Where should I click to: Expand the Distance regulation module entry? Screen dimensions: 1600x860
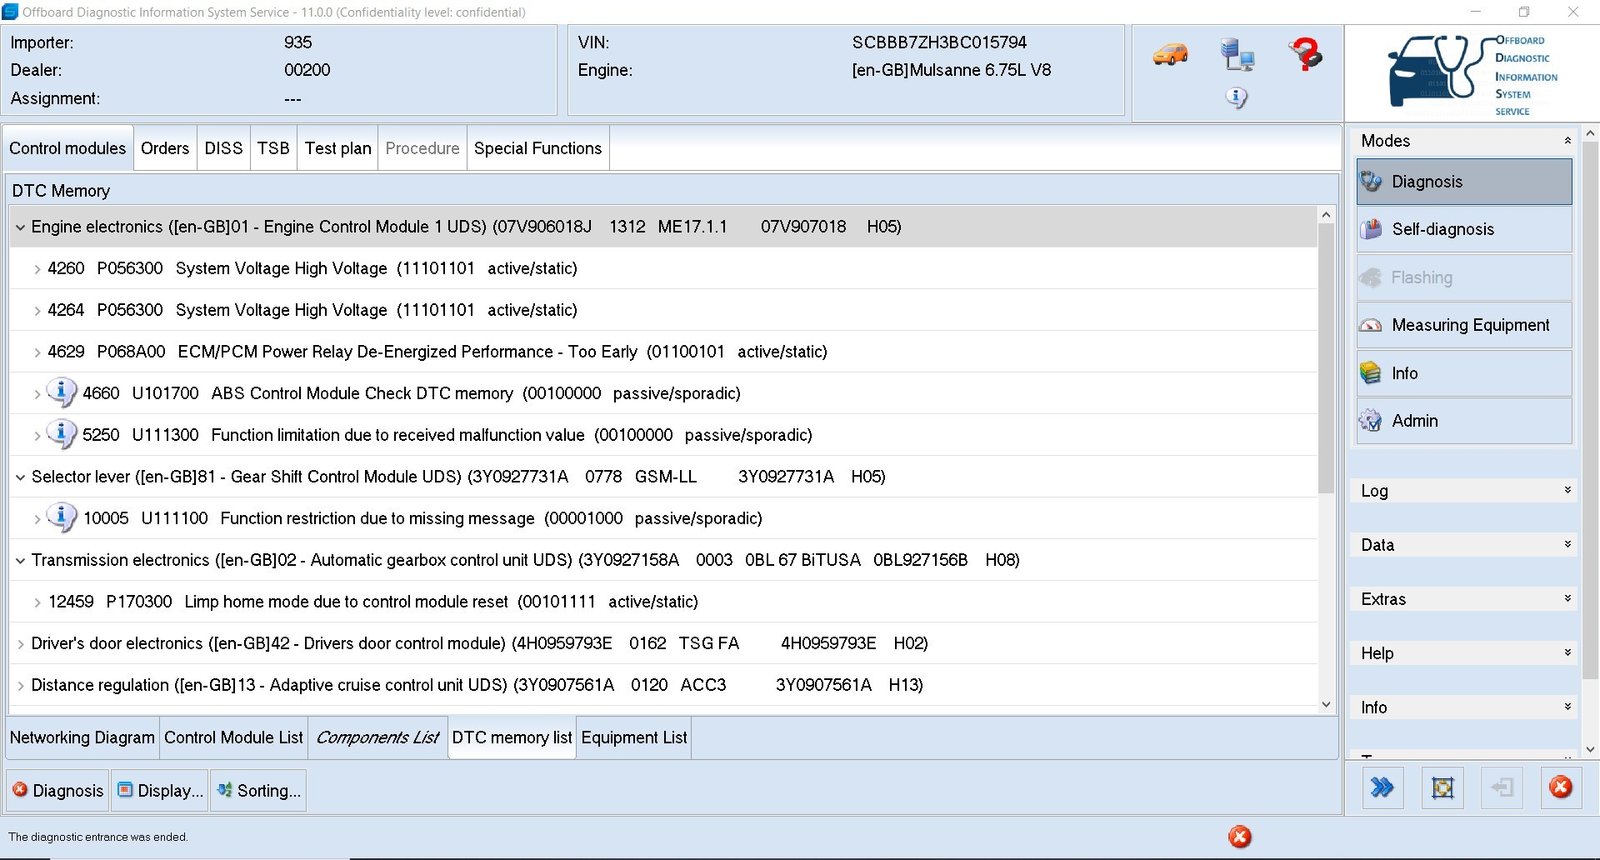coord(20,685)
